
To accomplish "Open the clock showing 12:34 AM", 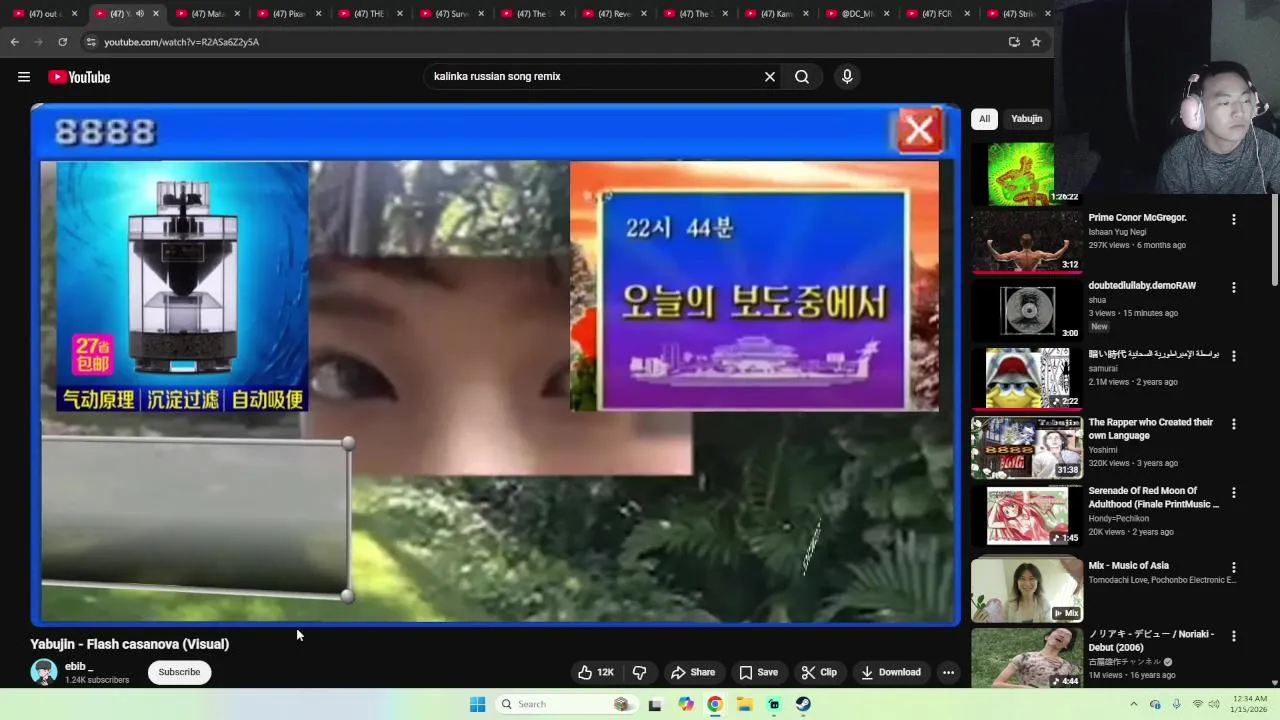I will click(1250, 704).
